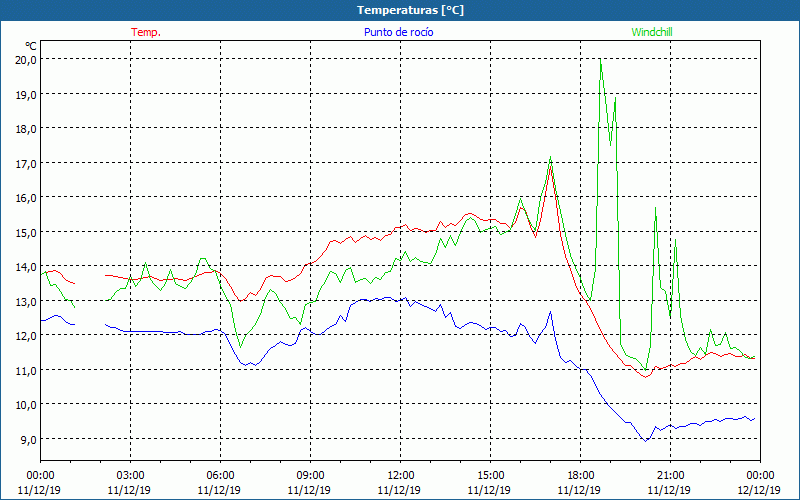Viewport: 800px width, 500px height.
Task: Click the 10,0 y-axis value
Action: pos(26,404)
